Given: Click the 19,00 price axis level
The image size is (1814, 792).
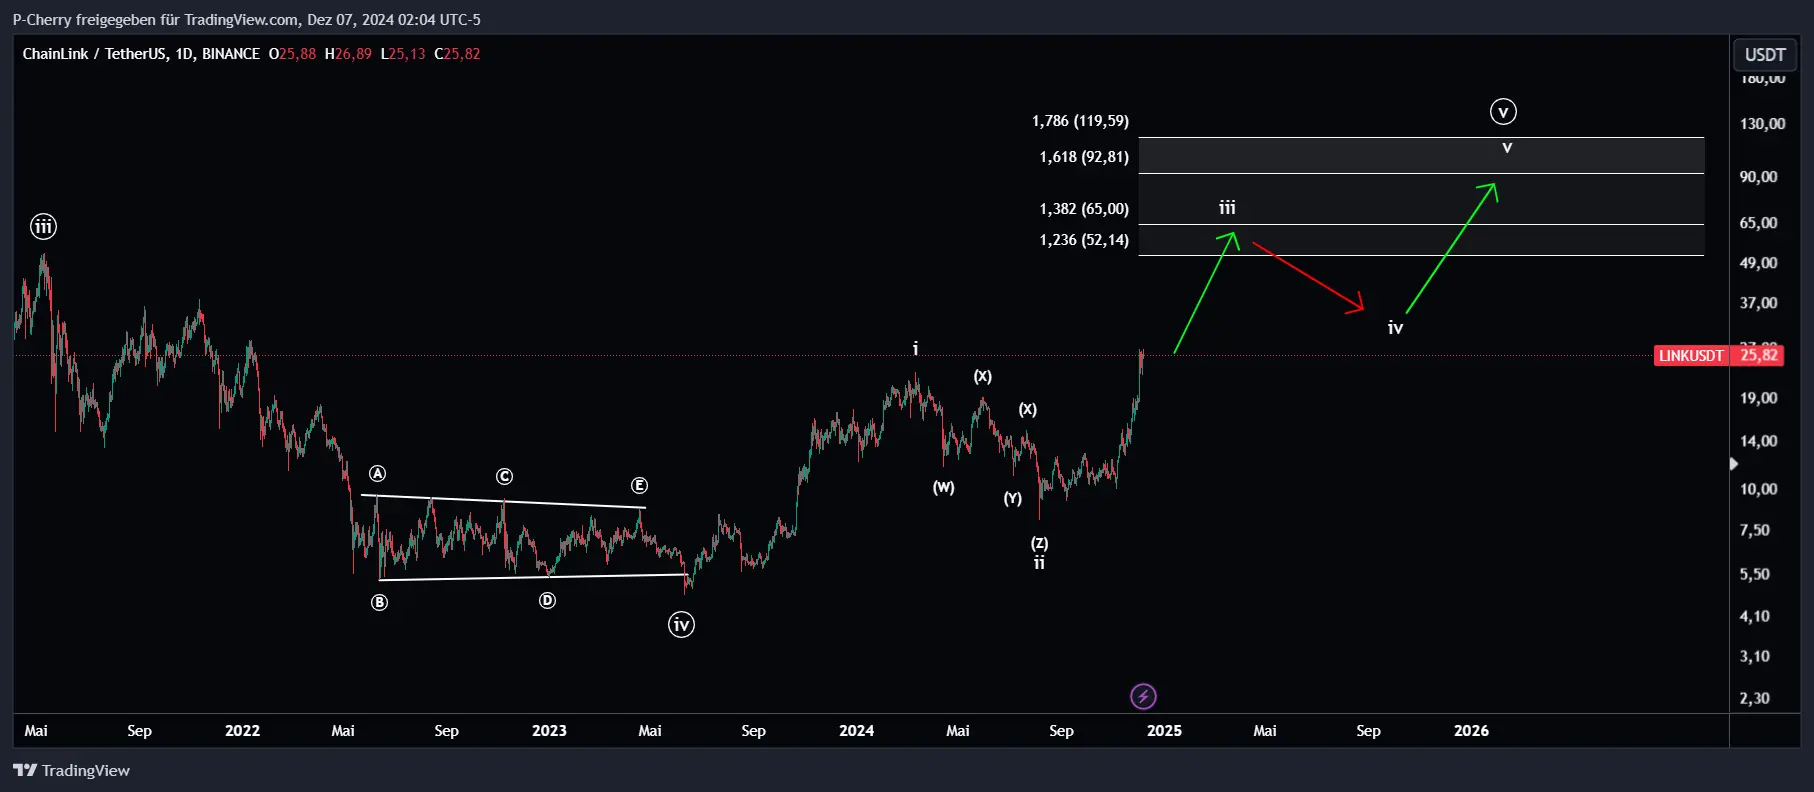Looking at the screenshot, I should (x=1758, y=398).
